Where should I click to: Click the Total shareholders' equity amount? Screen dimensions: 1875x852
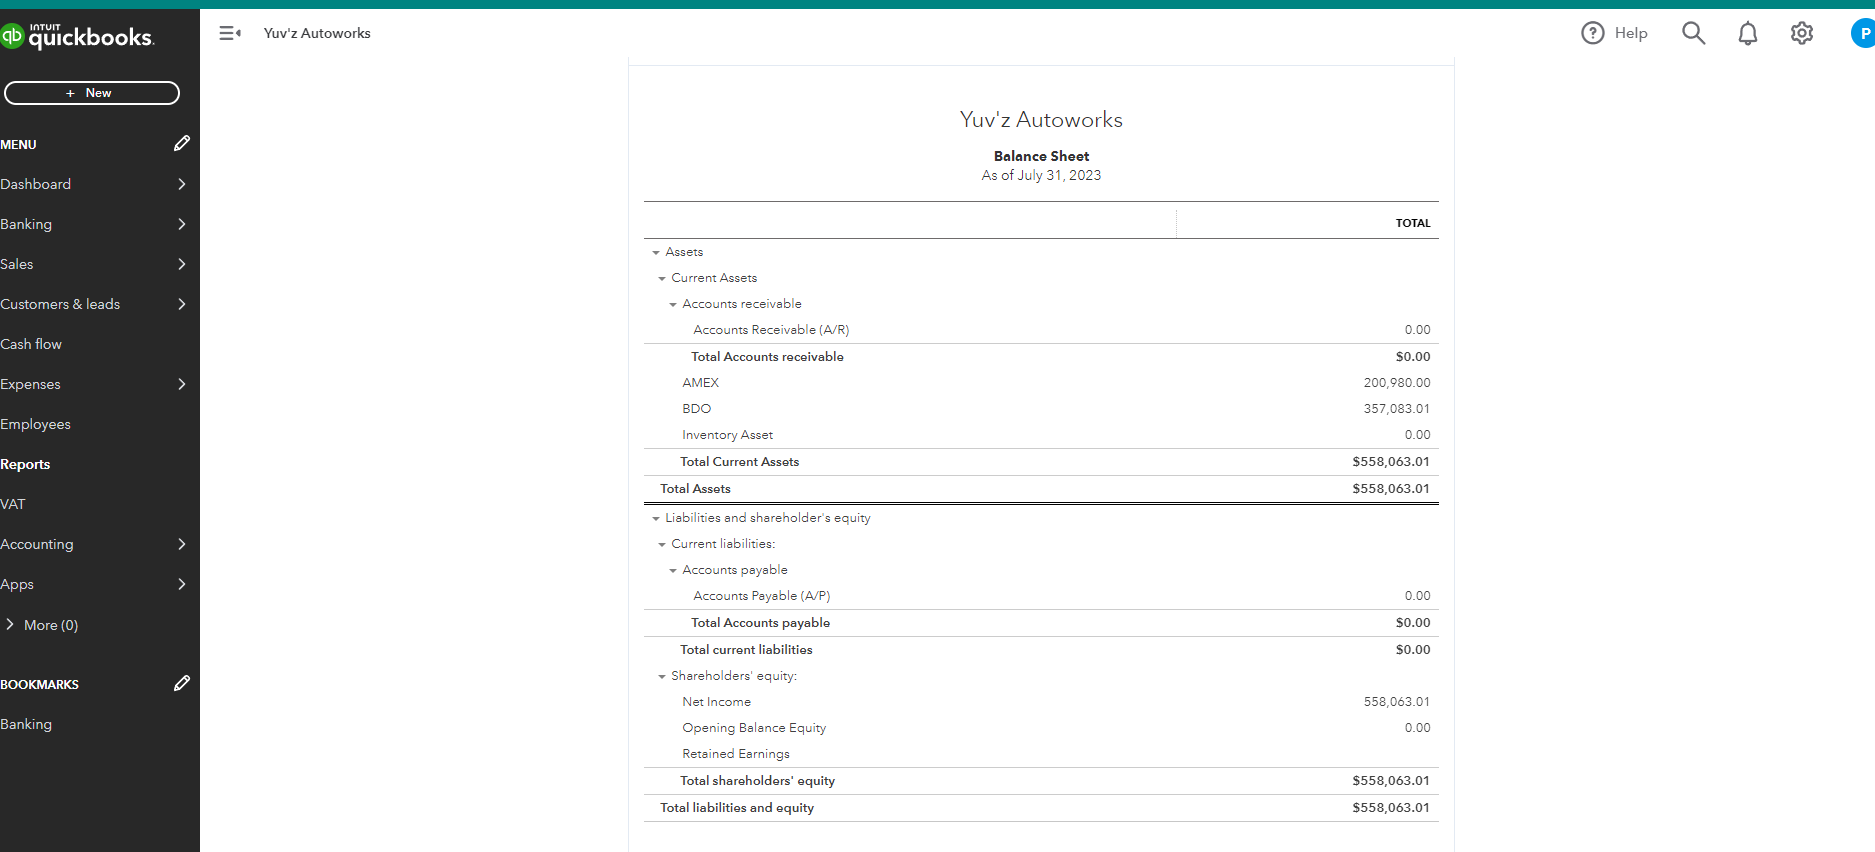pyautogui.click(x=1391, y=781)
